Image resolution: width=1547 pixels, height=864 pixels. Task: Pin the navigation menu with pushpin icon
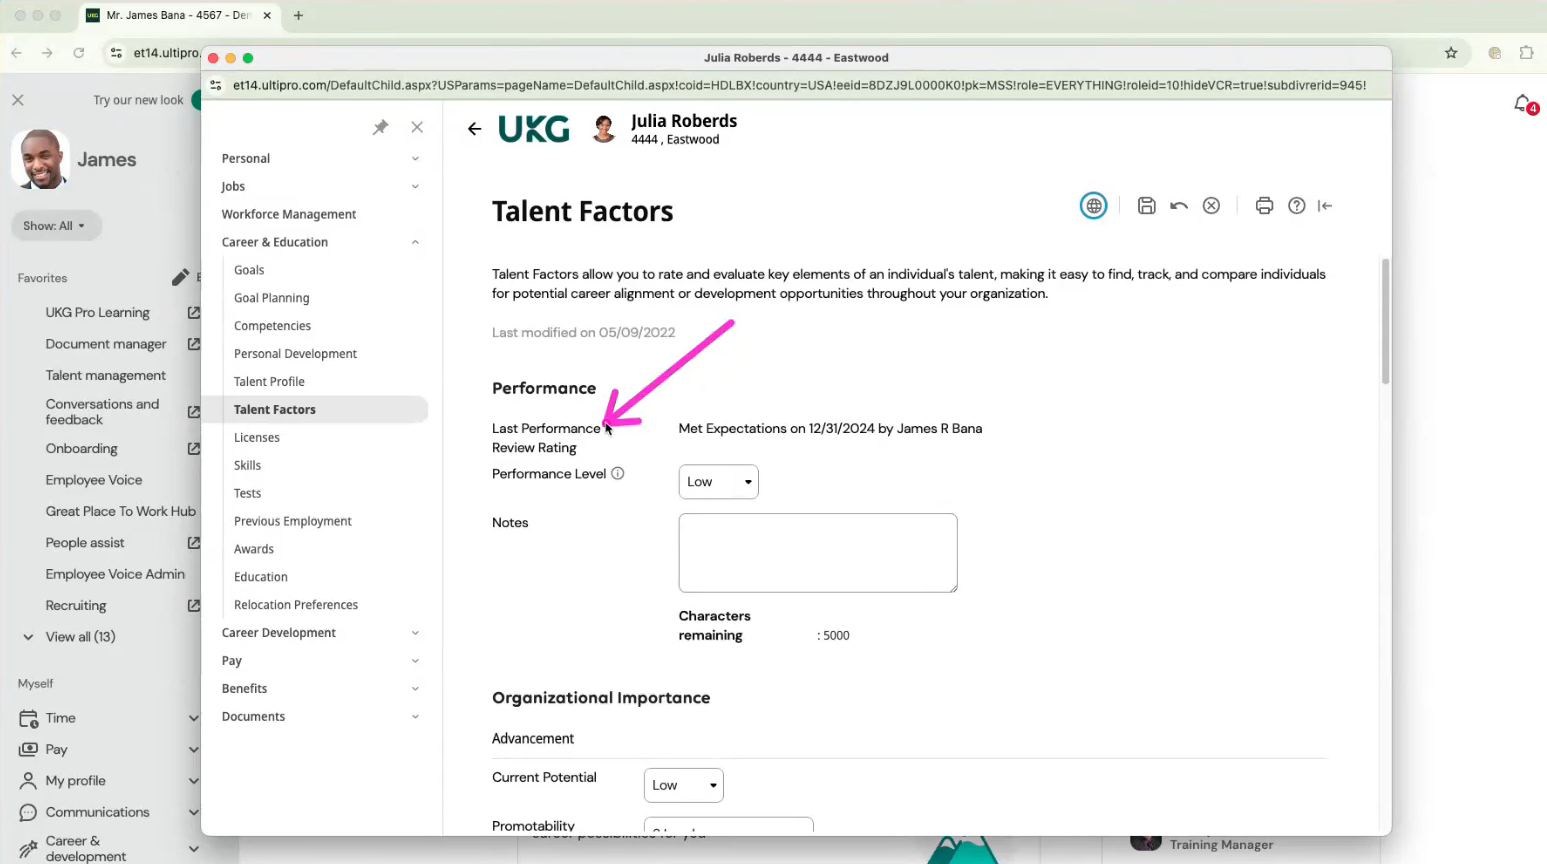point(380,127)
